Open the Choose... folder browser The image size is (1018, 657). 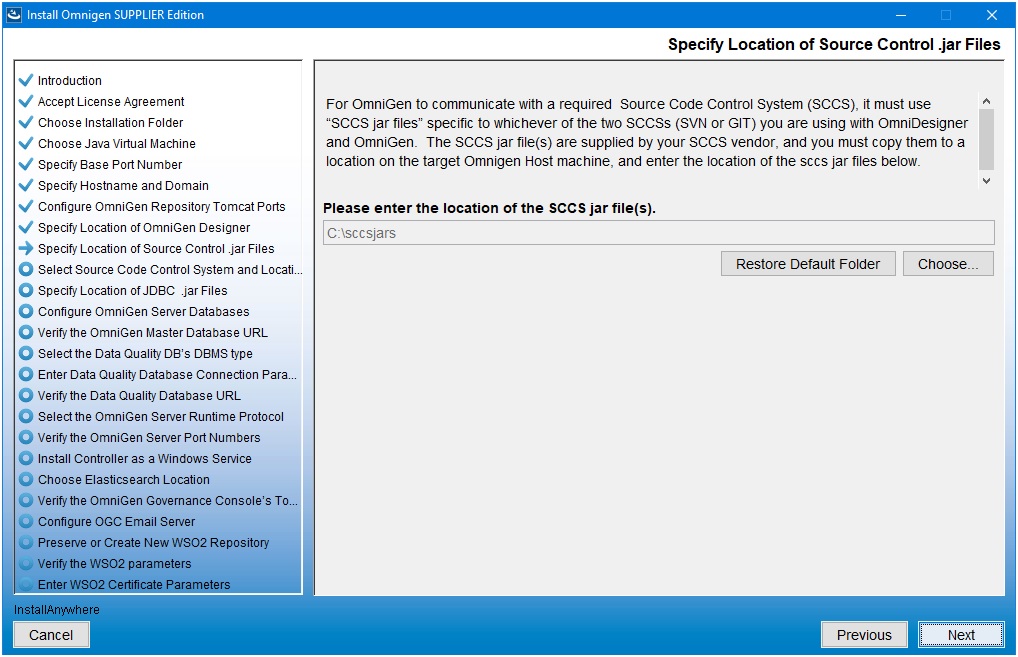(948, 264)
